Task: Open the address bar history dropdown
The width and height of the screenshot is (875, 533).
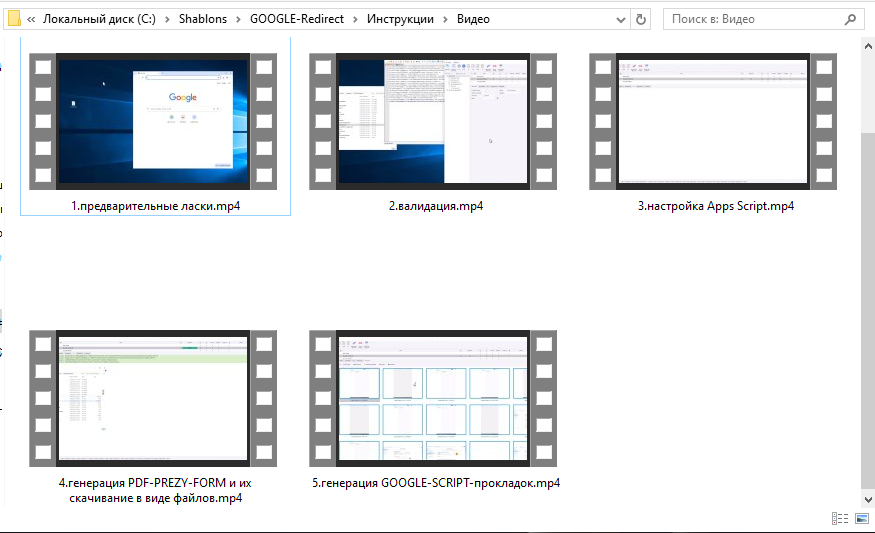Action: 621,20
